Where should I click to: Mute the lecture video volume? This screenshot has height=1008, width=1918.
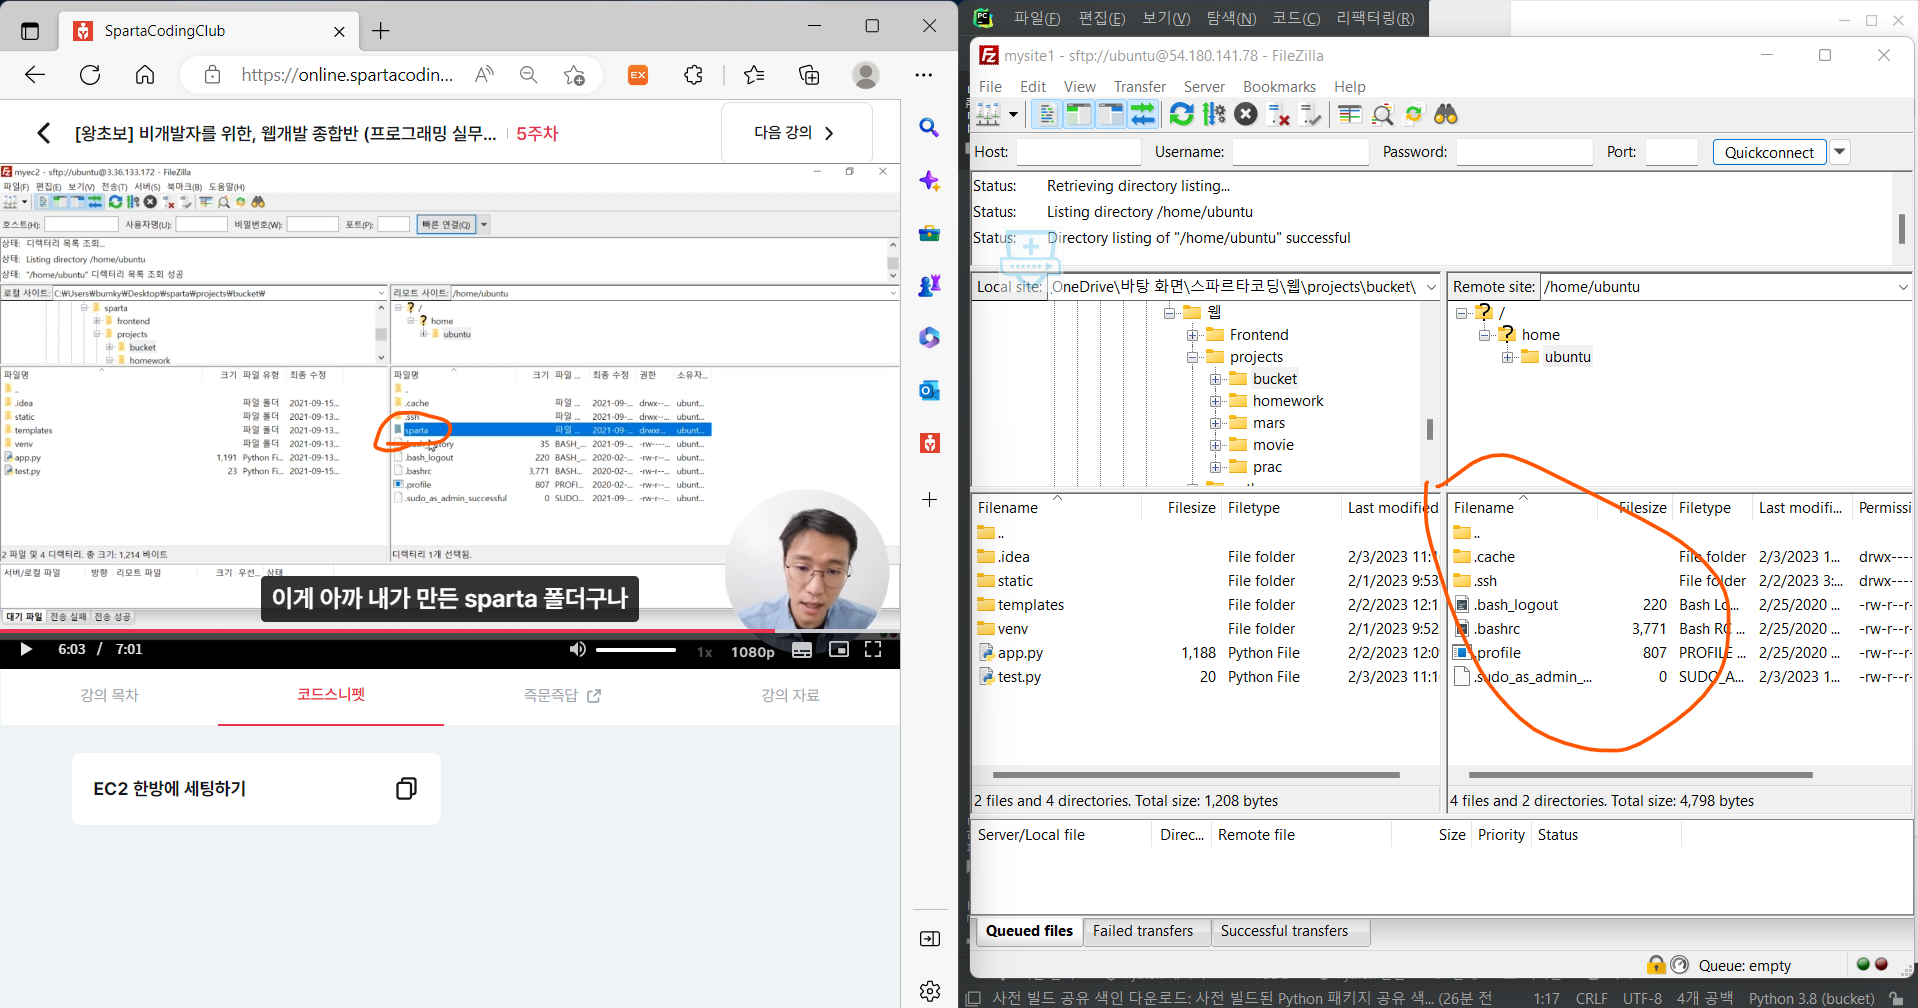pos(577,650)
